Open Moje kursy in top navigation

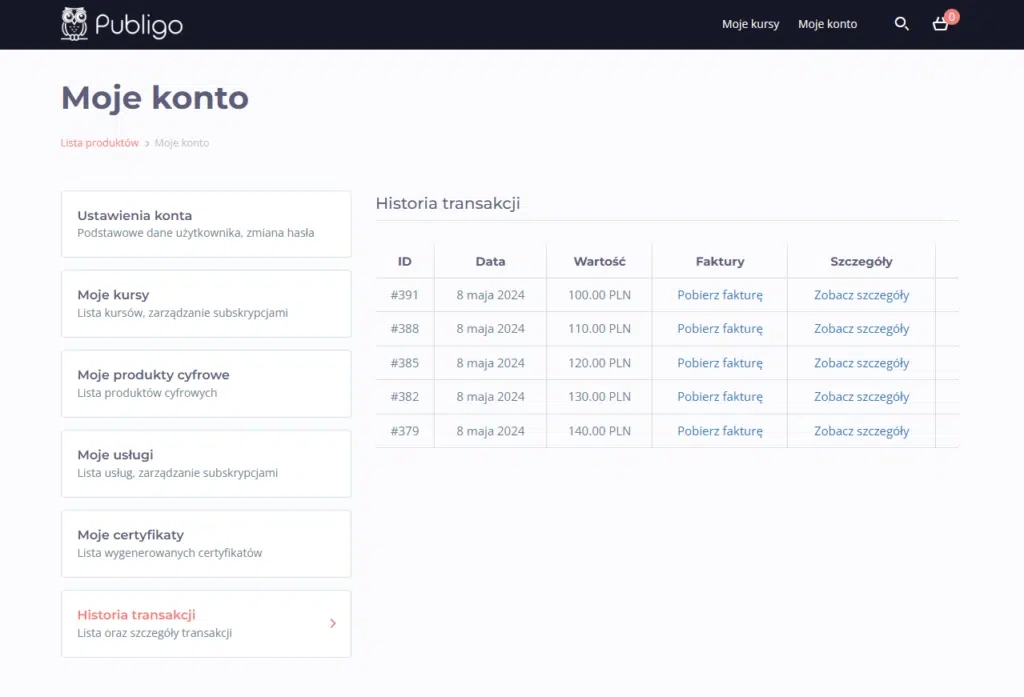pyautogui.click(x=750, y=24)
